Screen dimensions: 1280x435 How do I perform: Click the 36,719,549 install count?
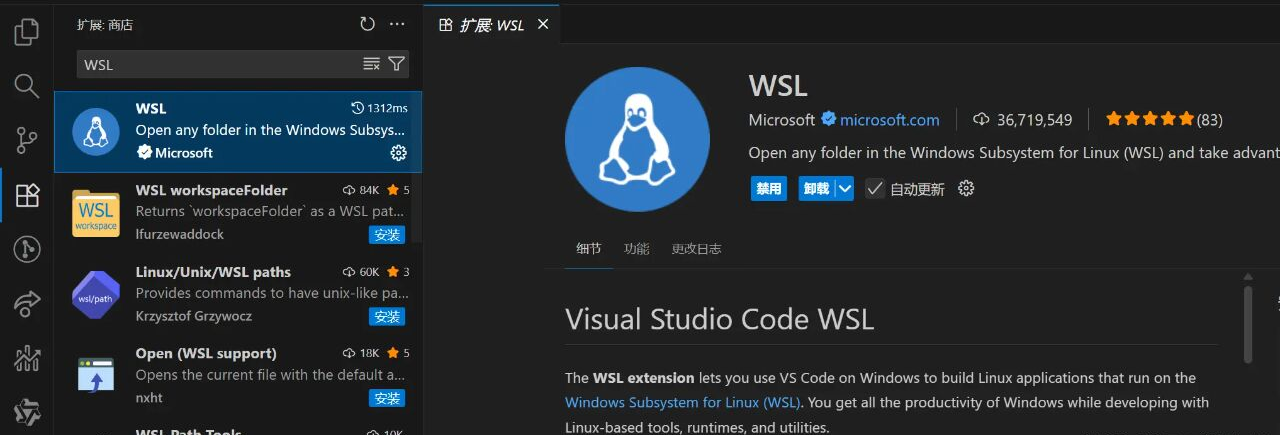[x=1034, y=120]
